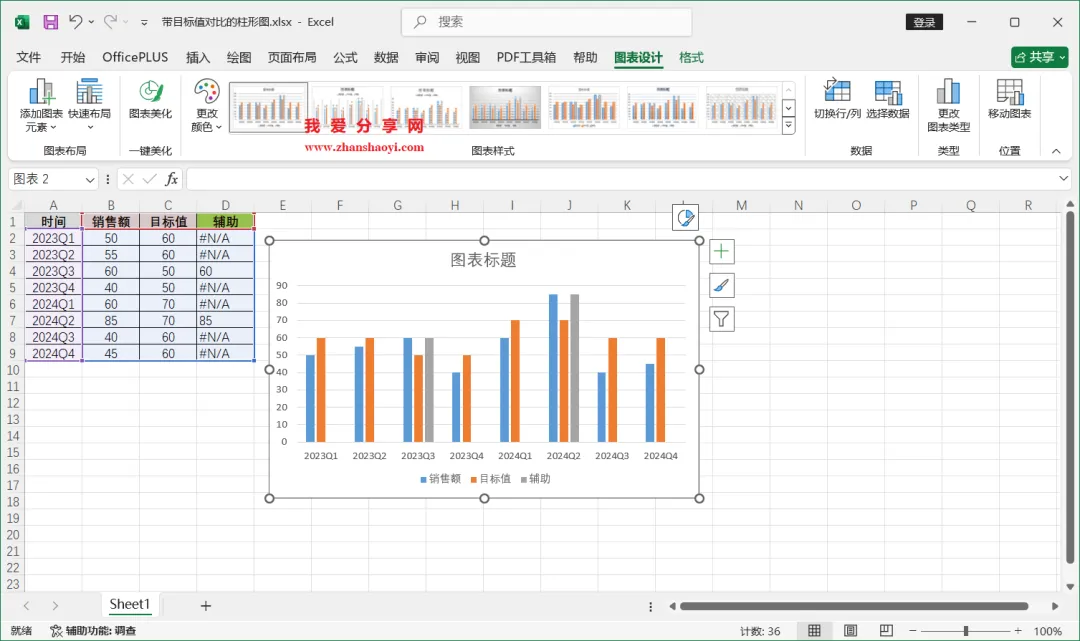1080x641 pixels.
Task: Click the 100% zoom level
Action: (1048, 631)
